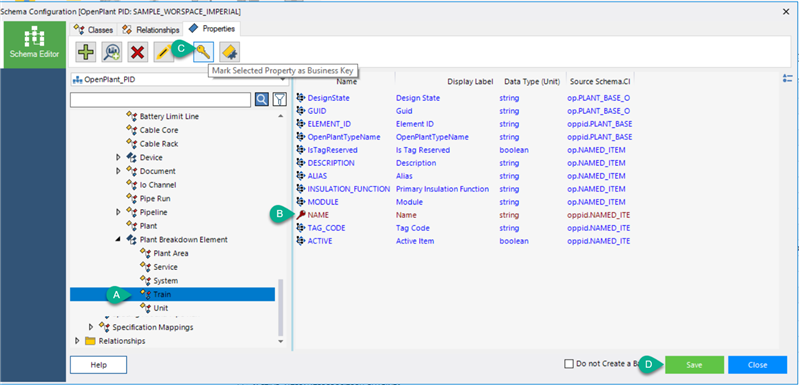This screenshot has height=385, width=799.
Task: Open the OpenPlant_PID schema dropdown
Action: click(179, 80)
